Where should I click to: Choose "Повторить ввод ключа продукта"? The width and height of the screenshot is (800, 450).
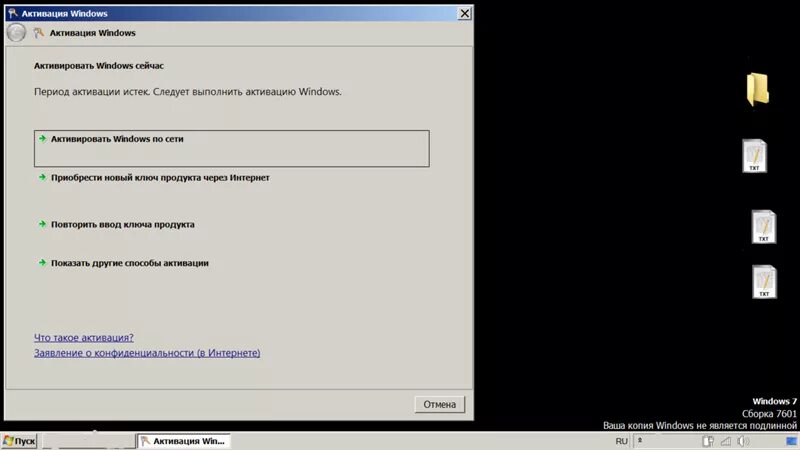(x=122, y=224)
